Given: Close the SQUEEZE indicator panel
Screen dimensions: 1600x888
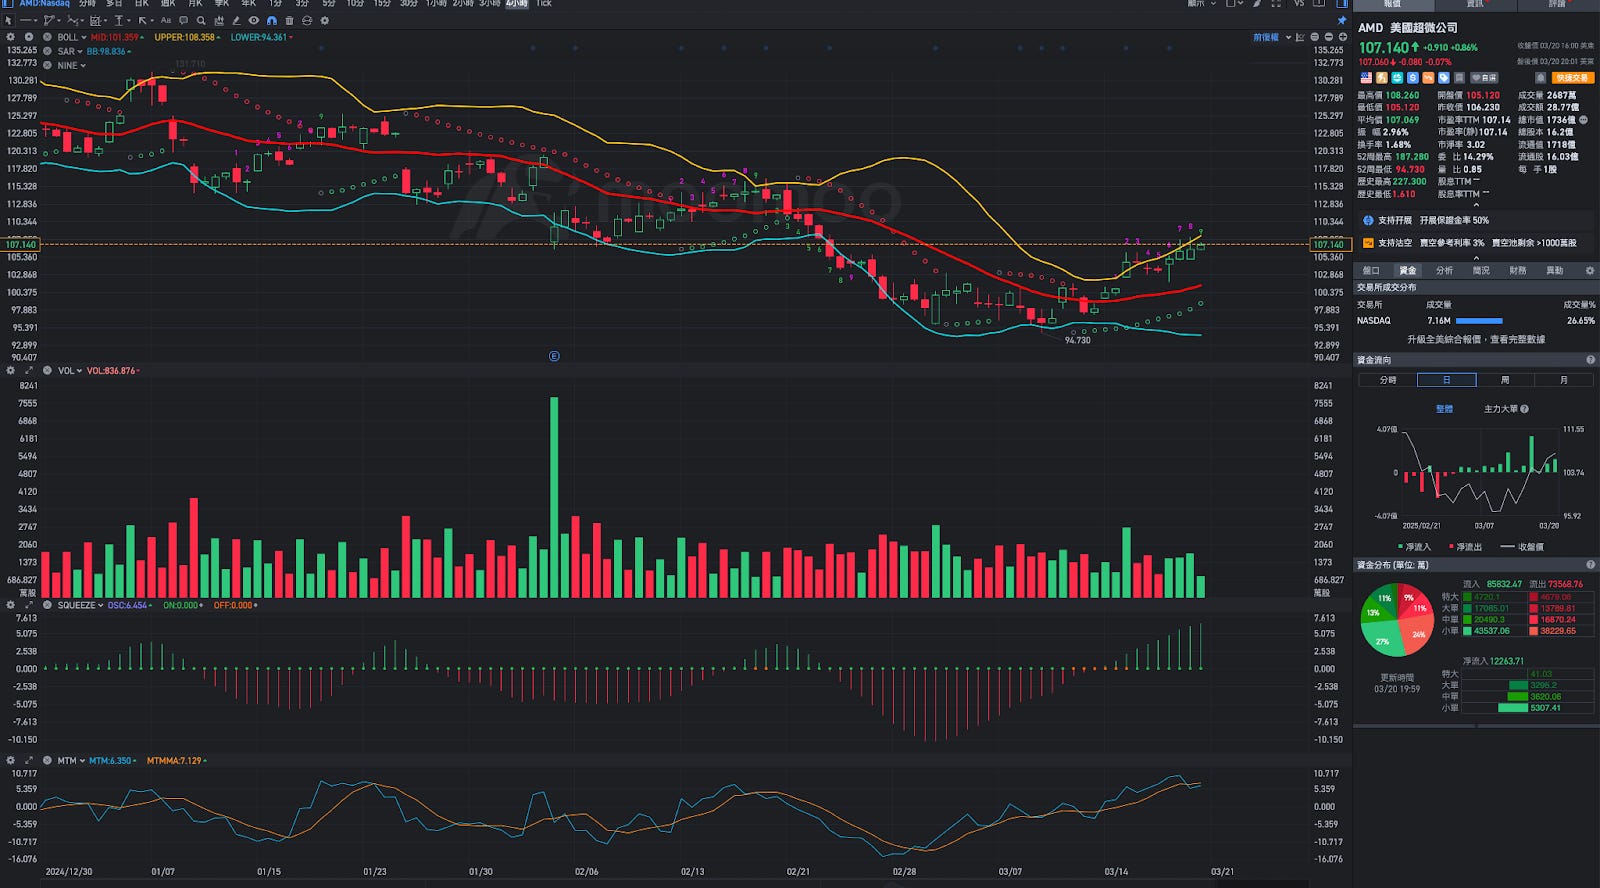Looking at the screenshot, I should [47, 605].
